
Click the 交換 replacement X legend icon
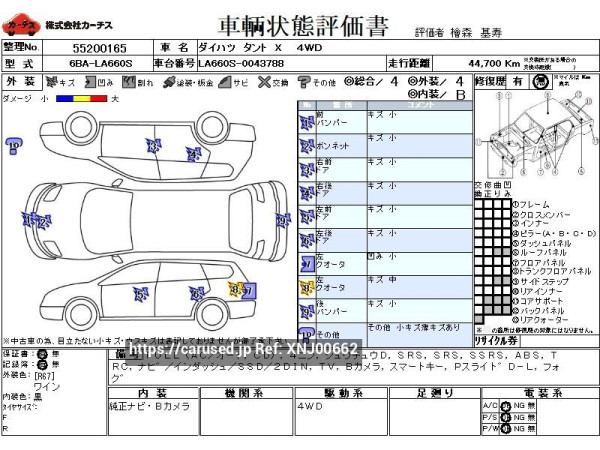tap(264, 82)
